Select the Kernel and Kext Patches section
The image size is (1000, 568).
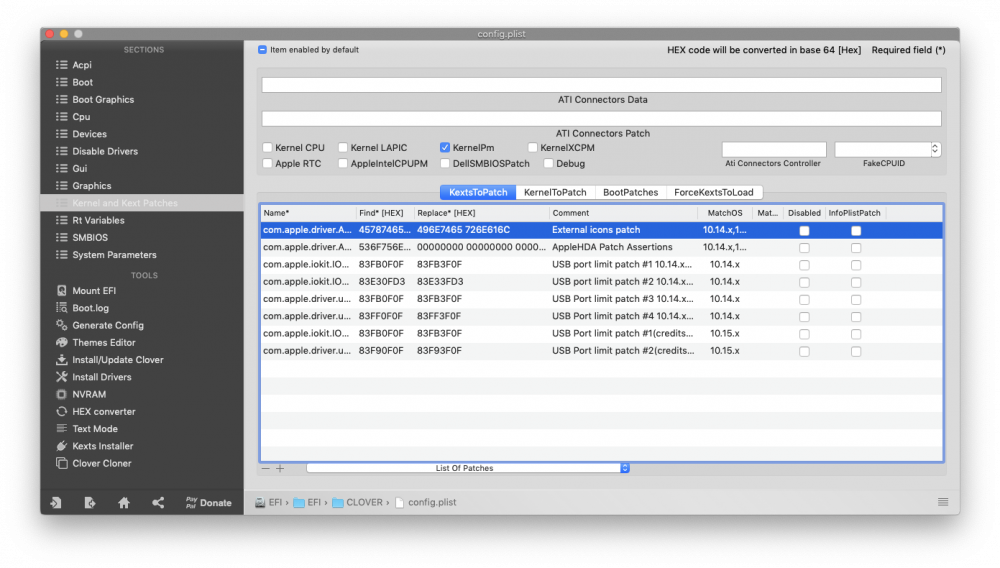tap(142, 203)
